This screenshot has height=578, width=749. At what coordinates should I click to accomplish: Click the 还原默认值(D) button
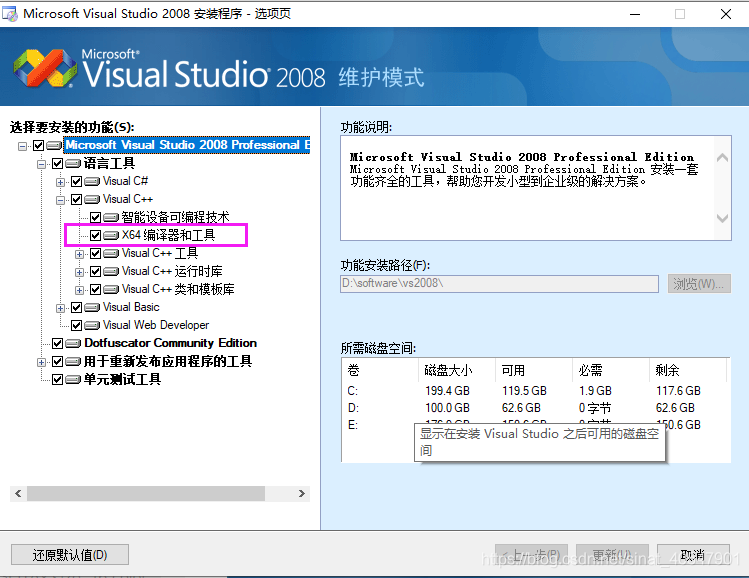[70, 555]
